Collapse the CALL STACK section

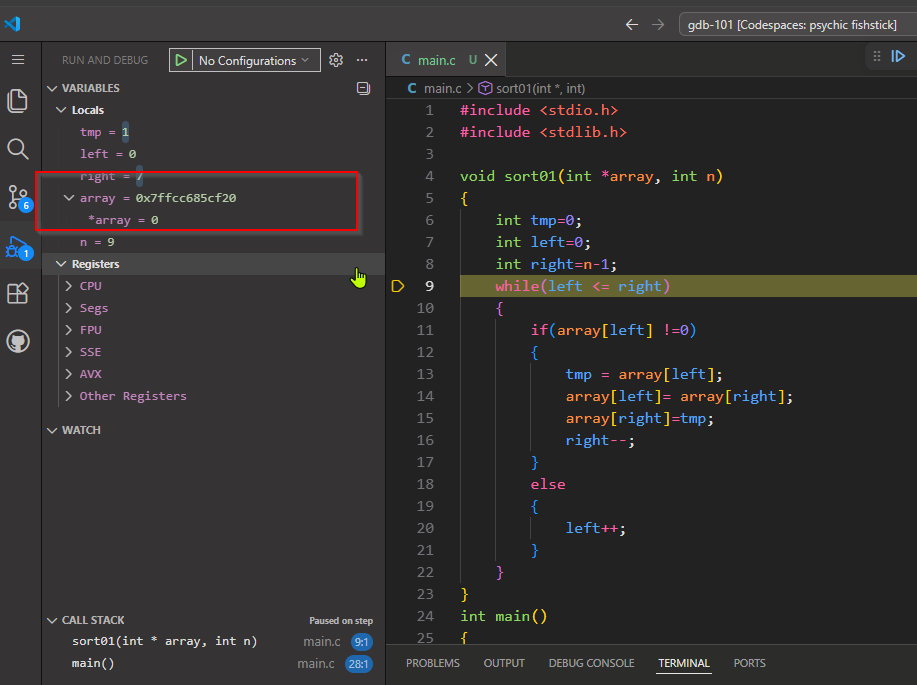click(x=52, y=620)
